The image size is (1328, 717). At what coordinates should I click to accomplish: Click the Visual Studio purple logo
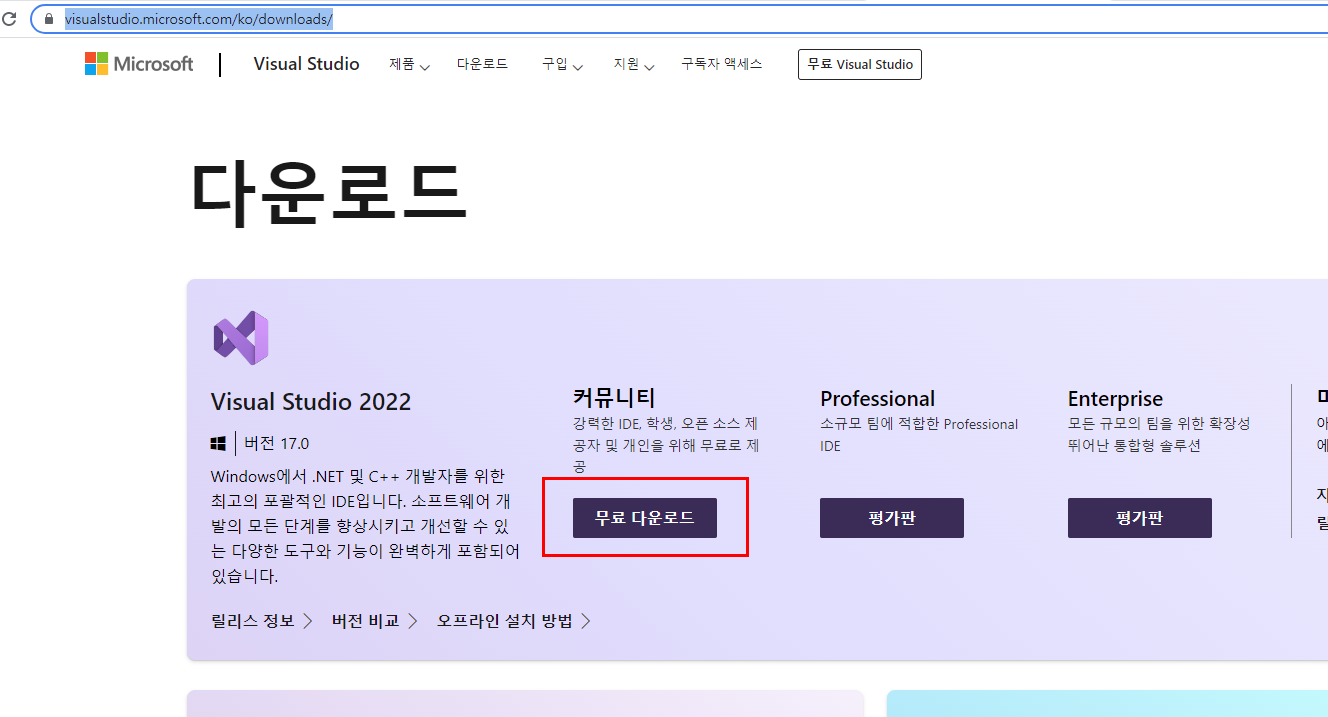(241, 337)
